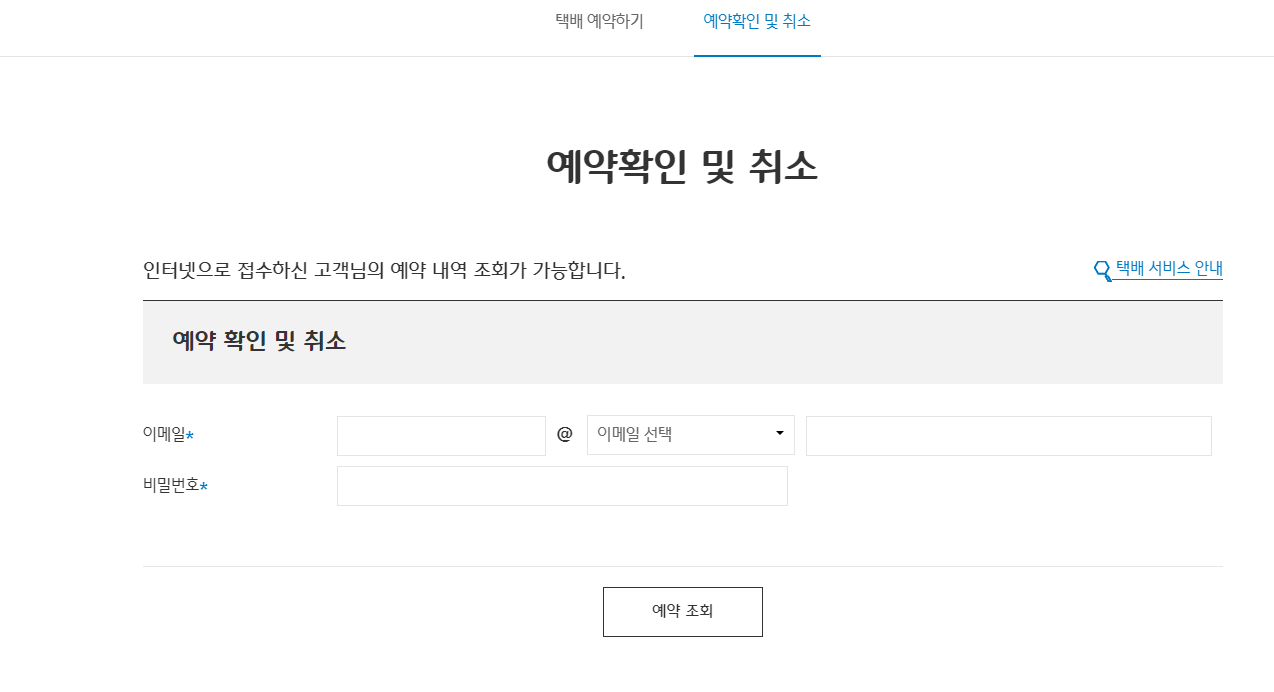The width and height of the screenshot is (1274, 692).
Task: Focus the password entry field
Action: pyautogui.click(x=562, y=485)
